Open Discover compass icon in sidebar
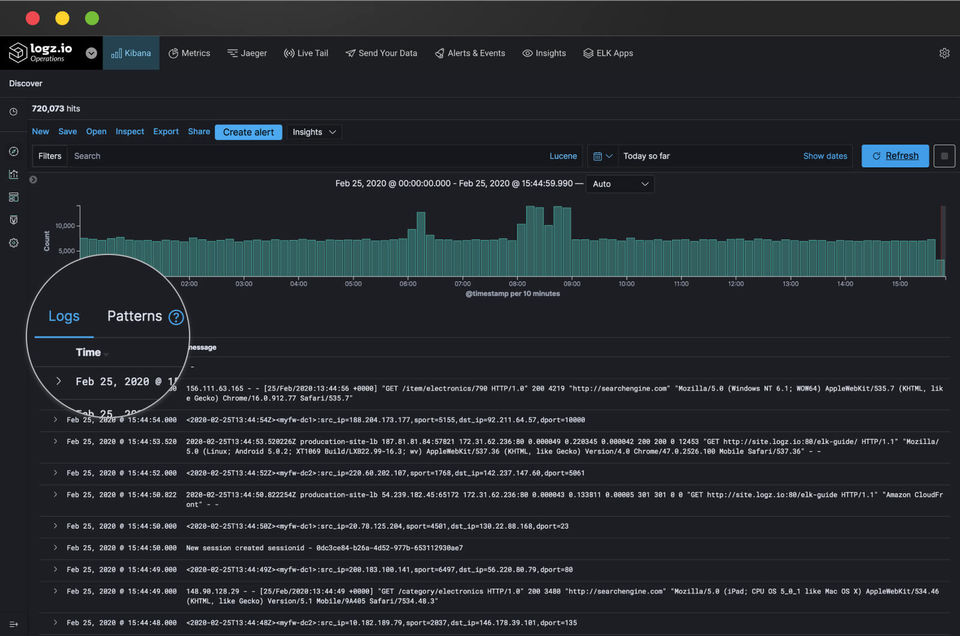The image size is (960, 636). click(x=13, y=151)
